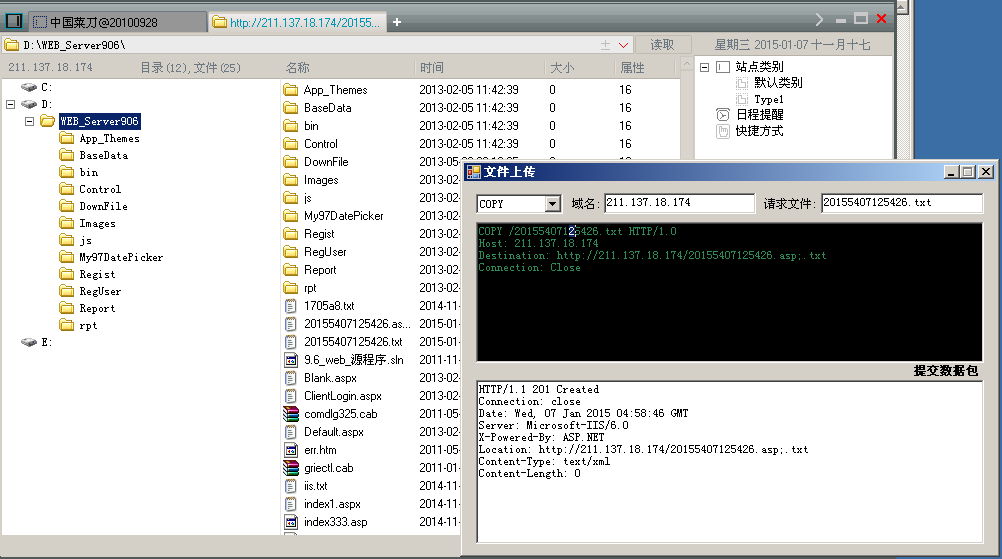Screen dimensions: 1002x559
Task: Collapse the WEB_Server906 folder node
Action: tap(29, 121)
